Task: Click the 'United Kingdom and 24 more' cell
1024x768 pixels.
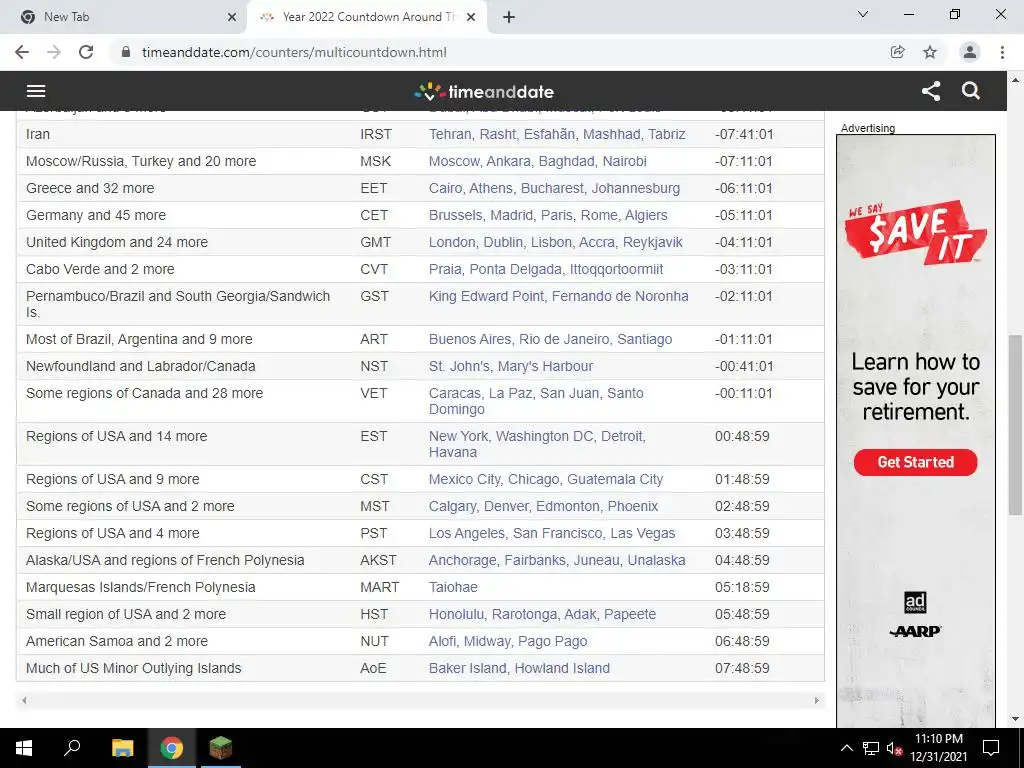Action: [117, 242]
